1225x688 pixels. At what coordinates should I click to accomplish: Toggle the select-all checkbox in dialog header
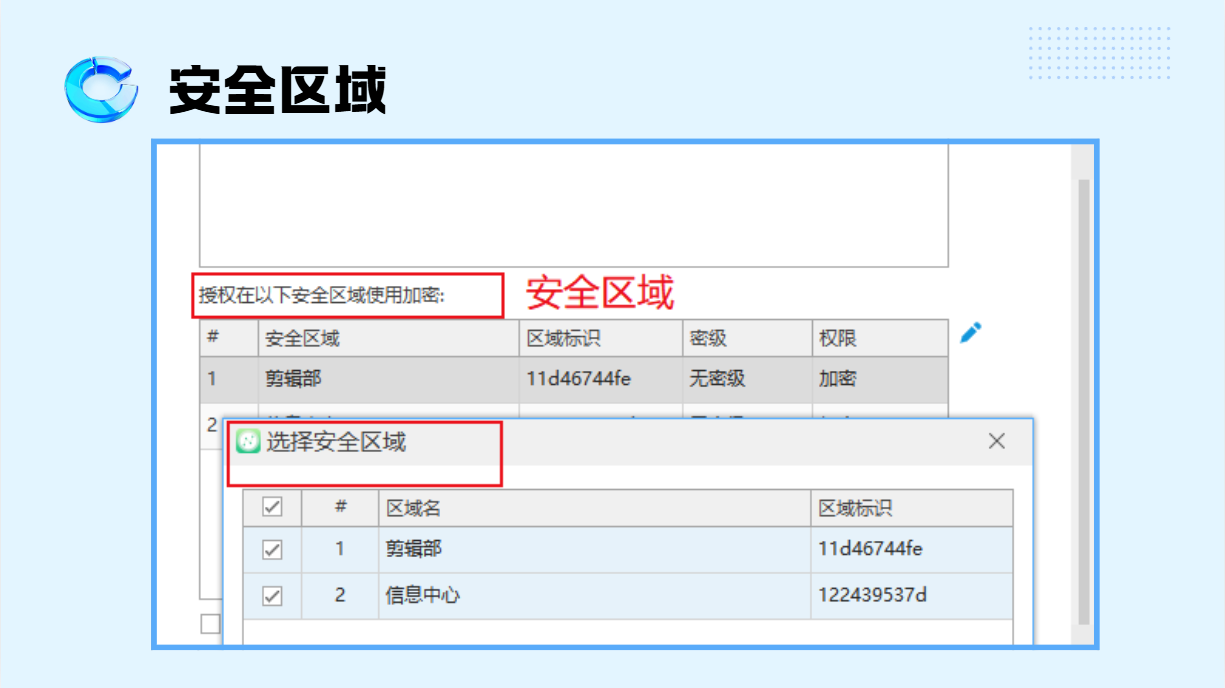coord(272,507)
